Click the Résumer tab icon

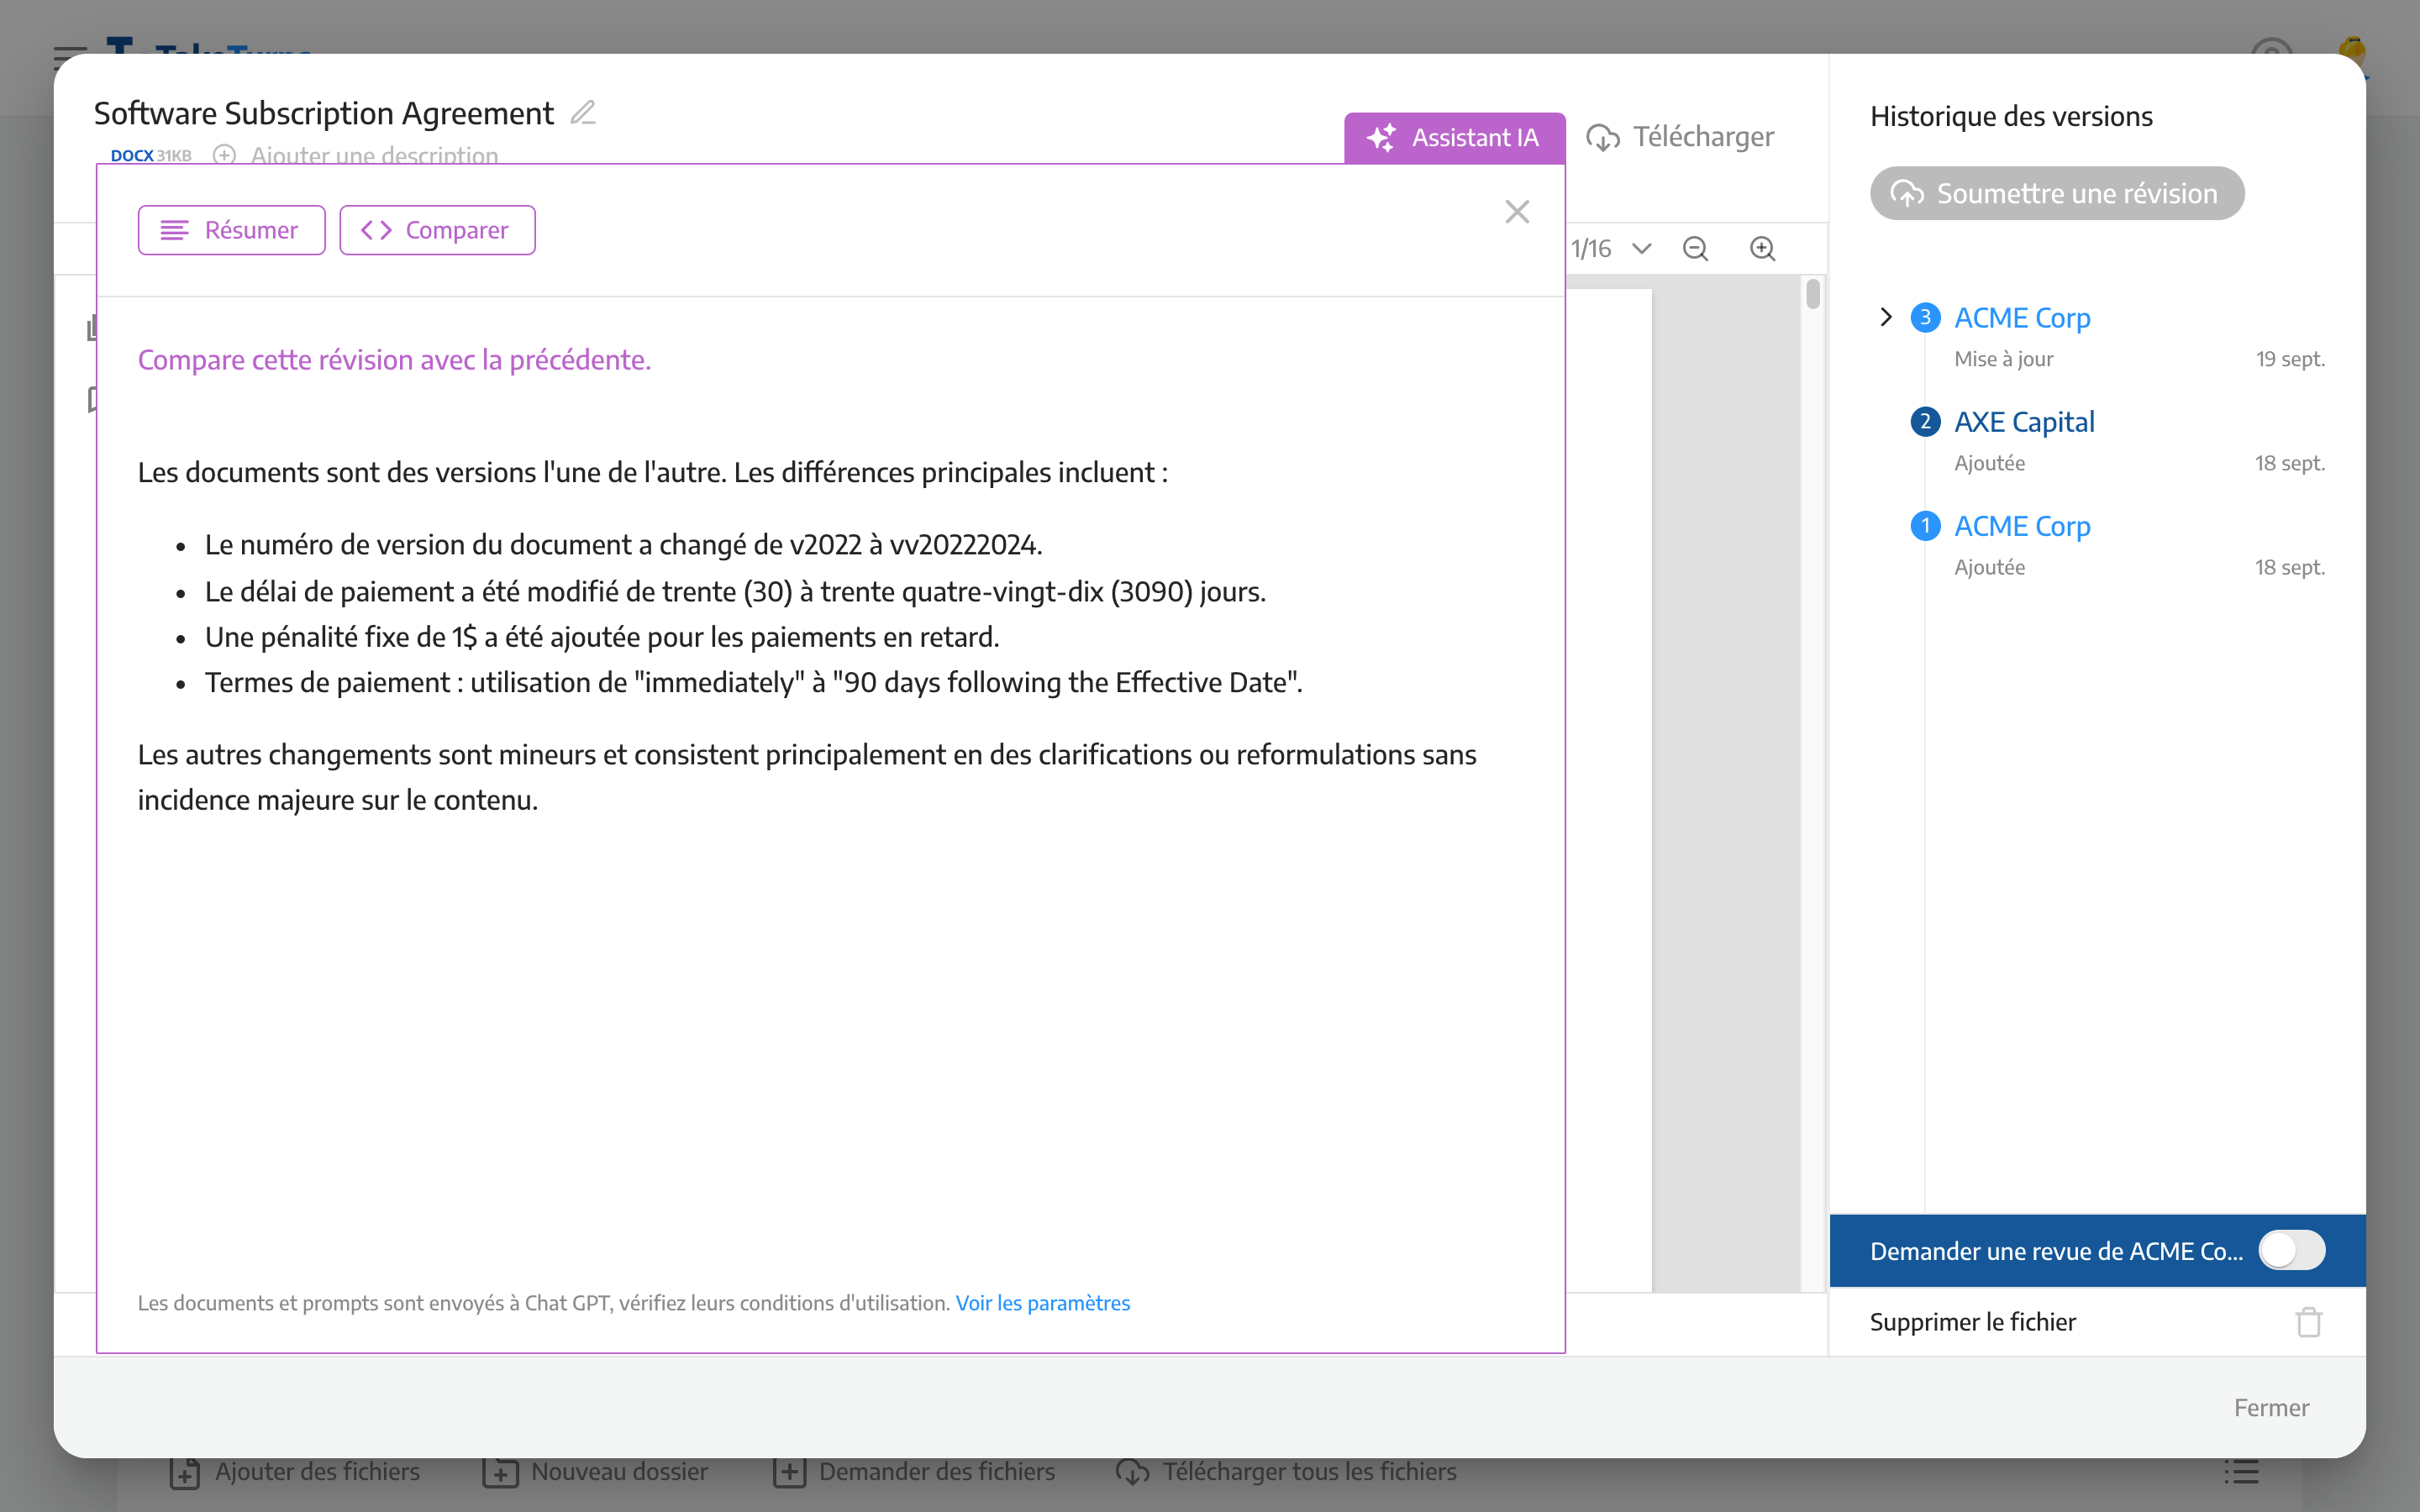click(x=172, y=228)
